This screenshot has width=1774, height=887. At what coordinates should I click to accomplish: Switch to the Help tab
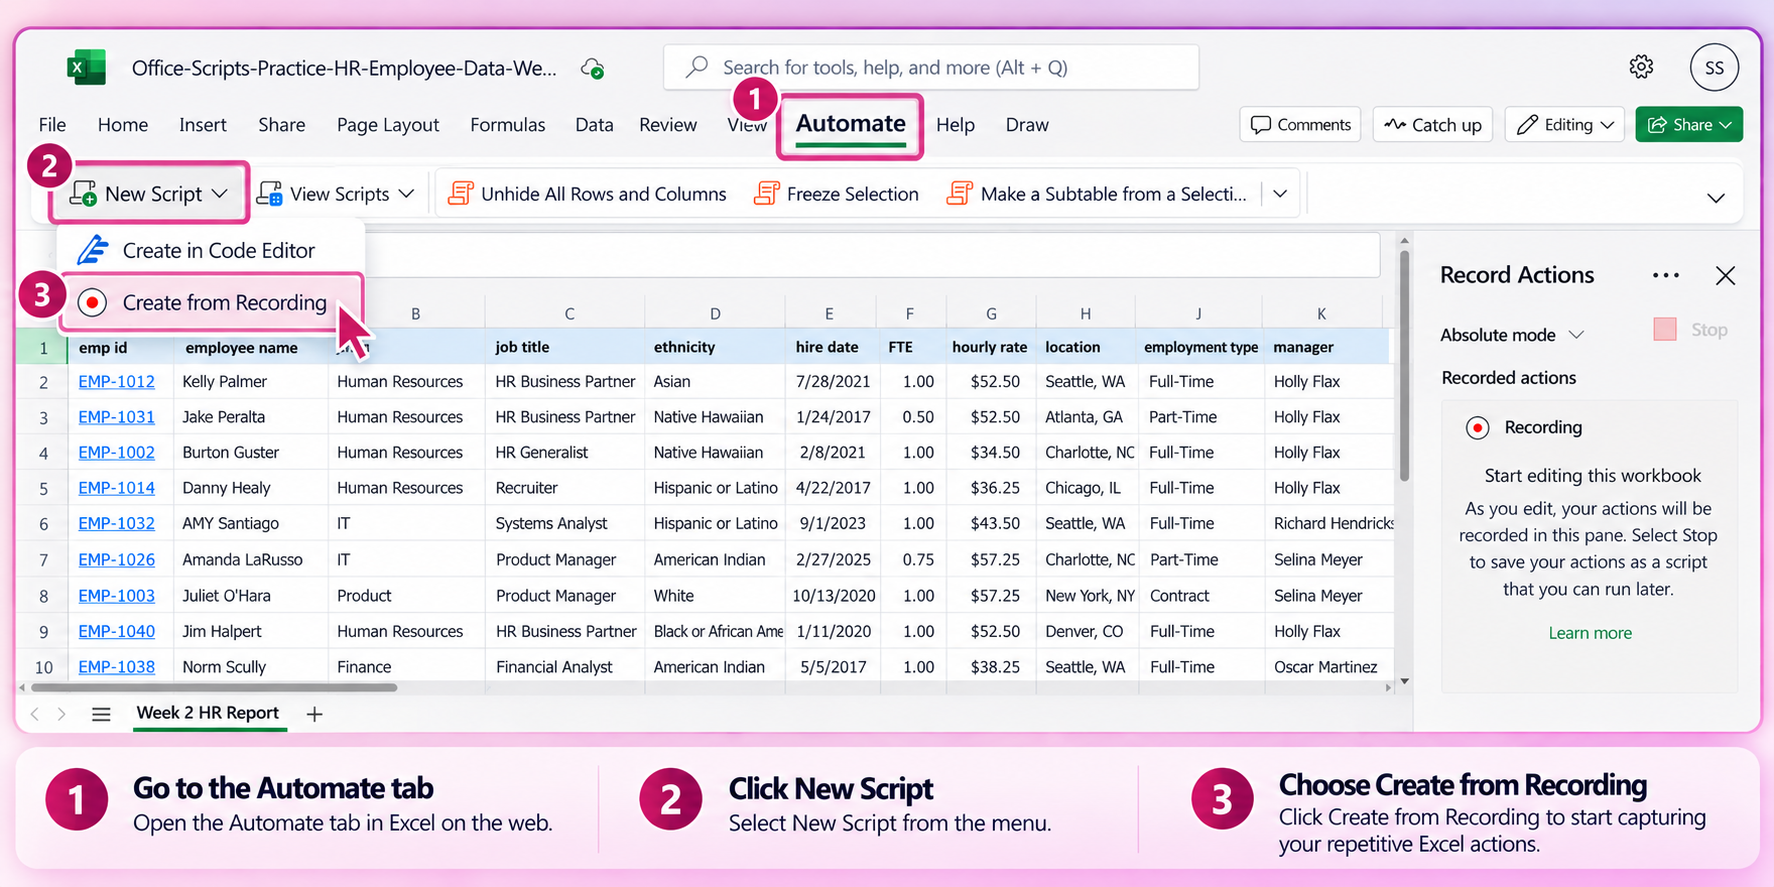pyautogui.click(x=955, y=124)
